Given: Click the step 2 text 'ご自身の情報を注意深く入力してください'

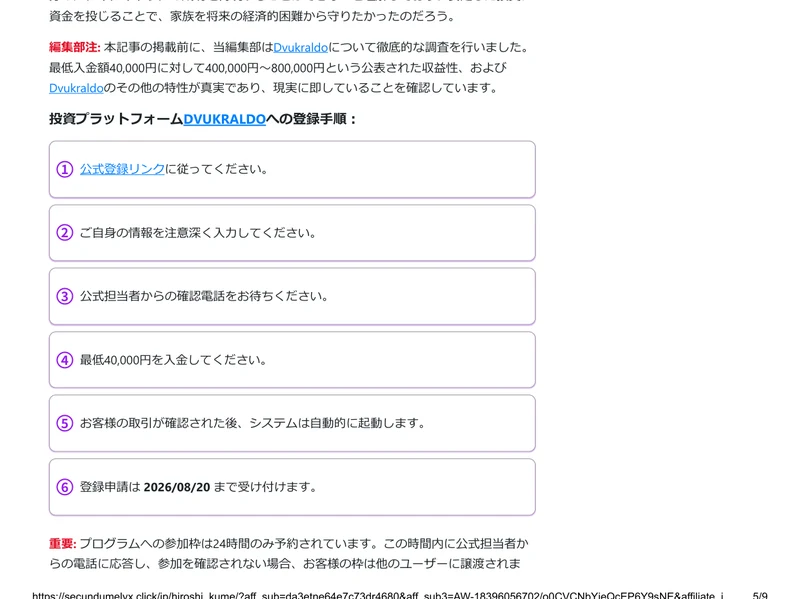Looking at the screenshot, I should click(x=197, y=233).
